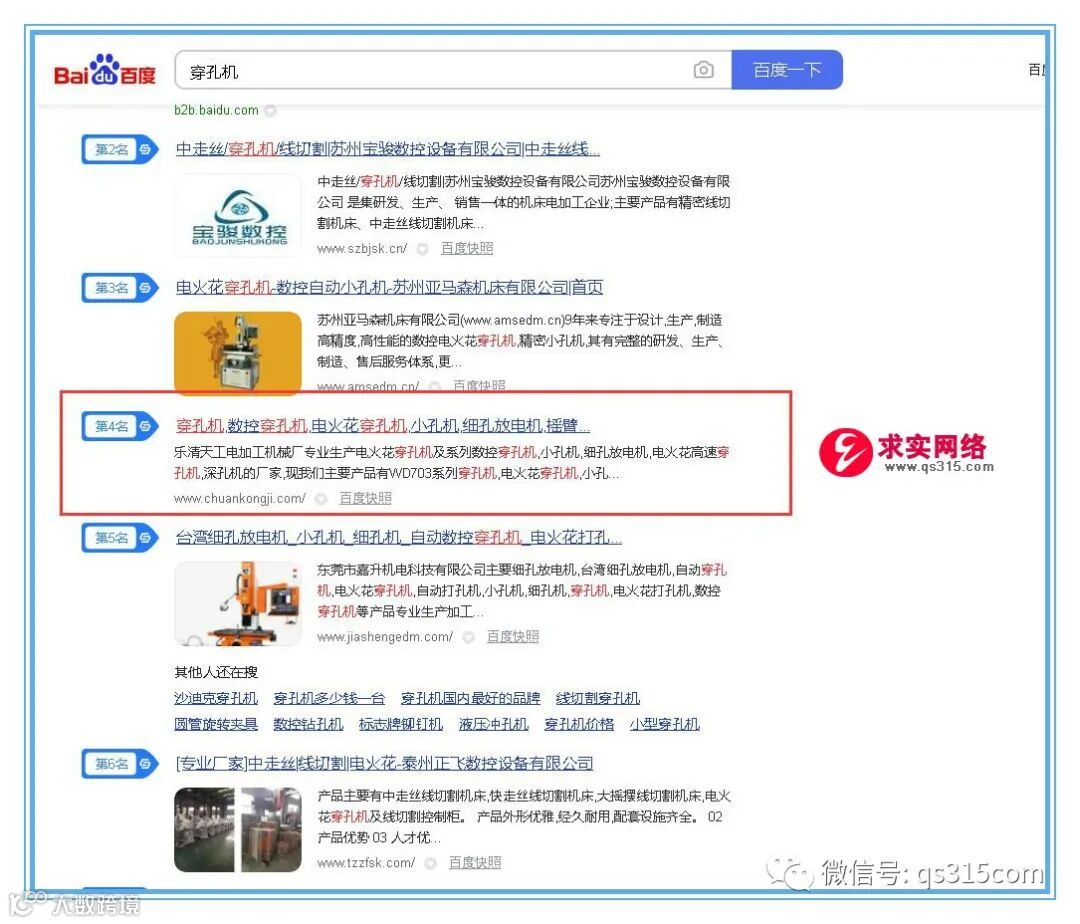Select related search 圆管旋转夹具

216,724
